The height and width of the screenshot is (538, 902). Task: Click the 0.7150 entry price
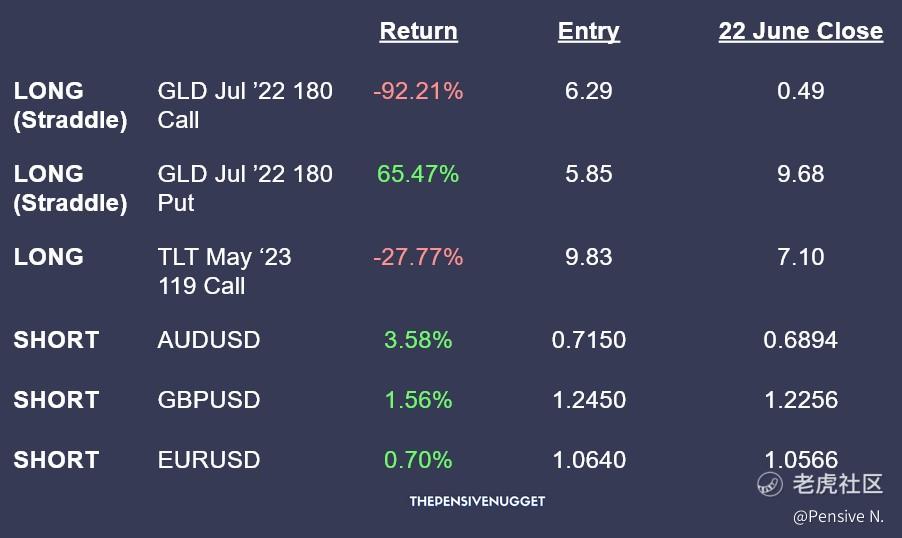tap(588, 340)
